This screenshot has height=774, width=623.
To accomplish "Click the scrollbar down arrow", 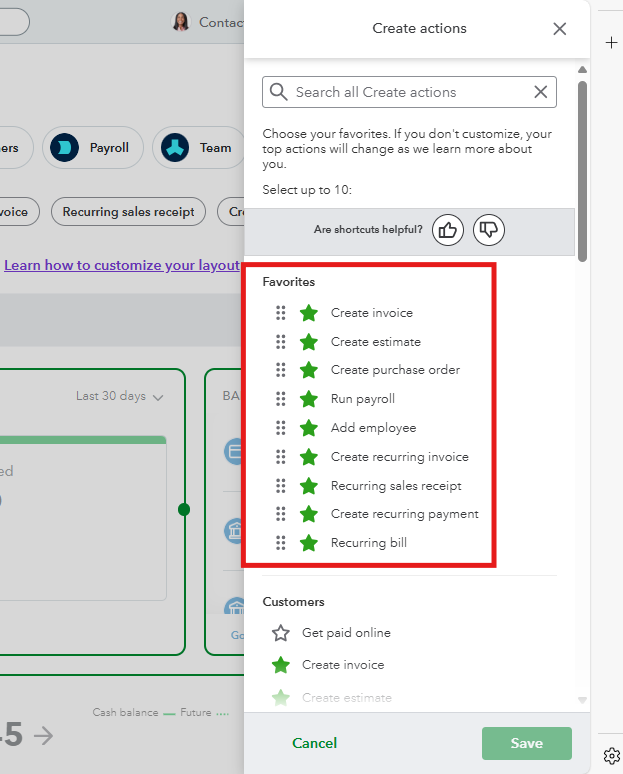I will pos(583,700).
